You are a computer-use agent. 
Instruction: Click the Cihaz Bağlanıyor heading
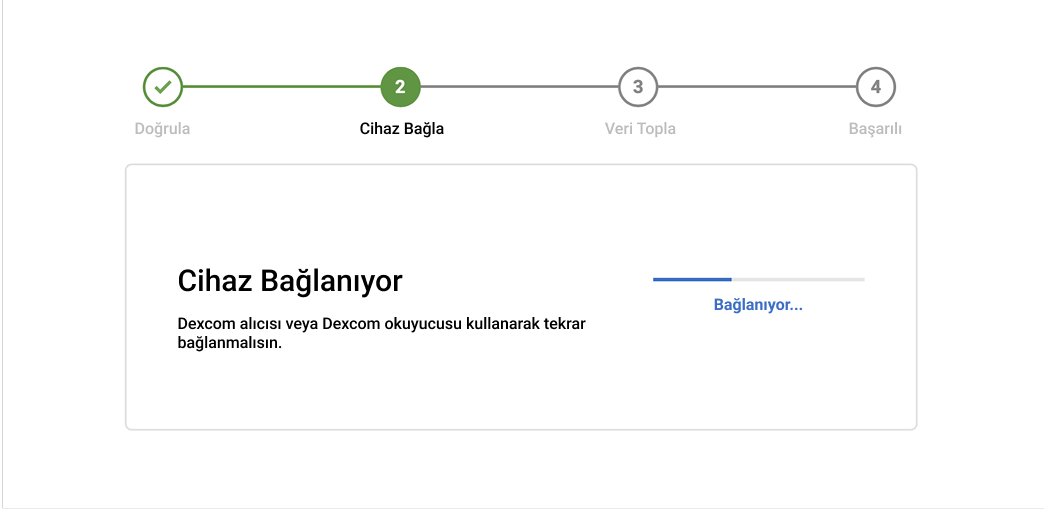290,281
